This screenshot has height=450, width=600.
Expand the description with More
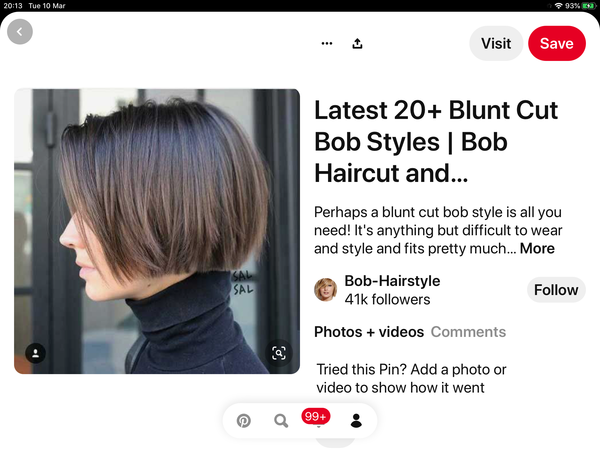[x=537, y=249]
